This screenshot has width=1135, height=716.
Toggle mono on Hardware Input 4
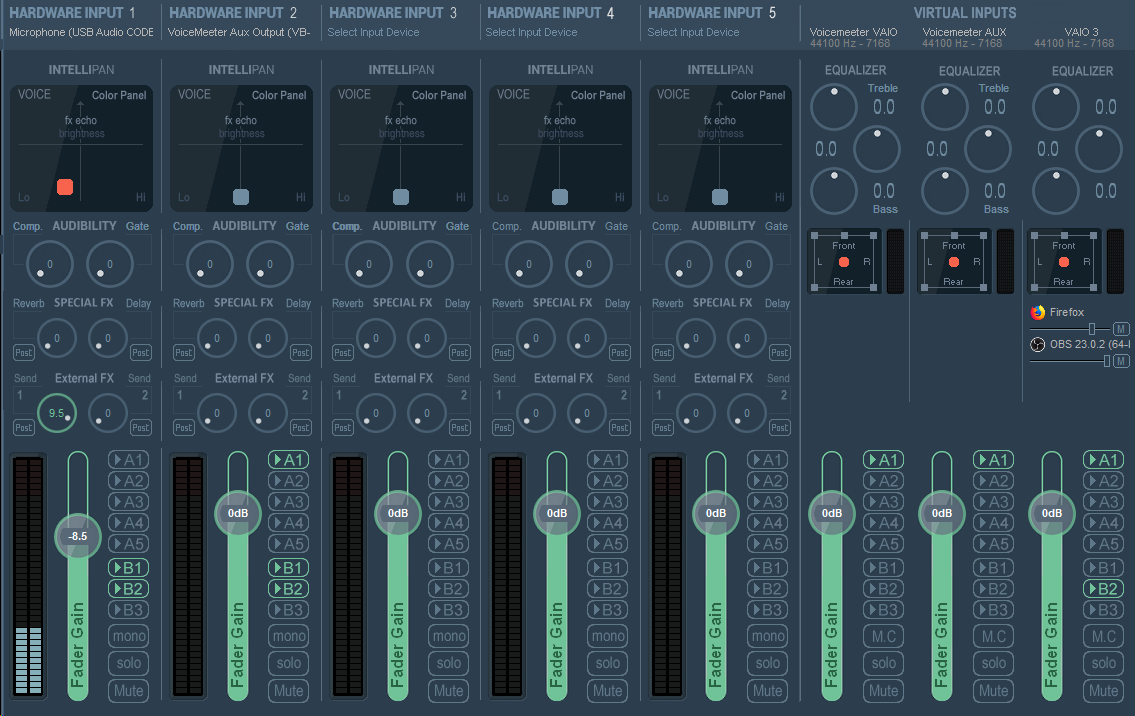click(x=608, y=636)
